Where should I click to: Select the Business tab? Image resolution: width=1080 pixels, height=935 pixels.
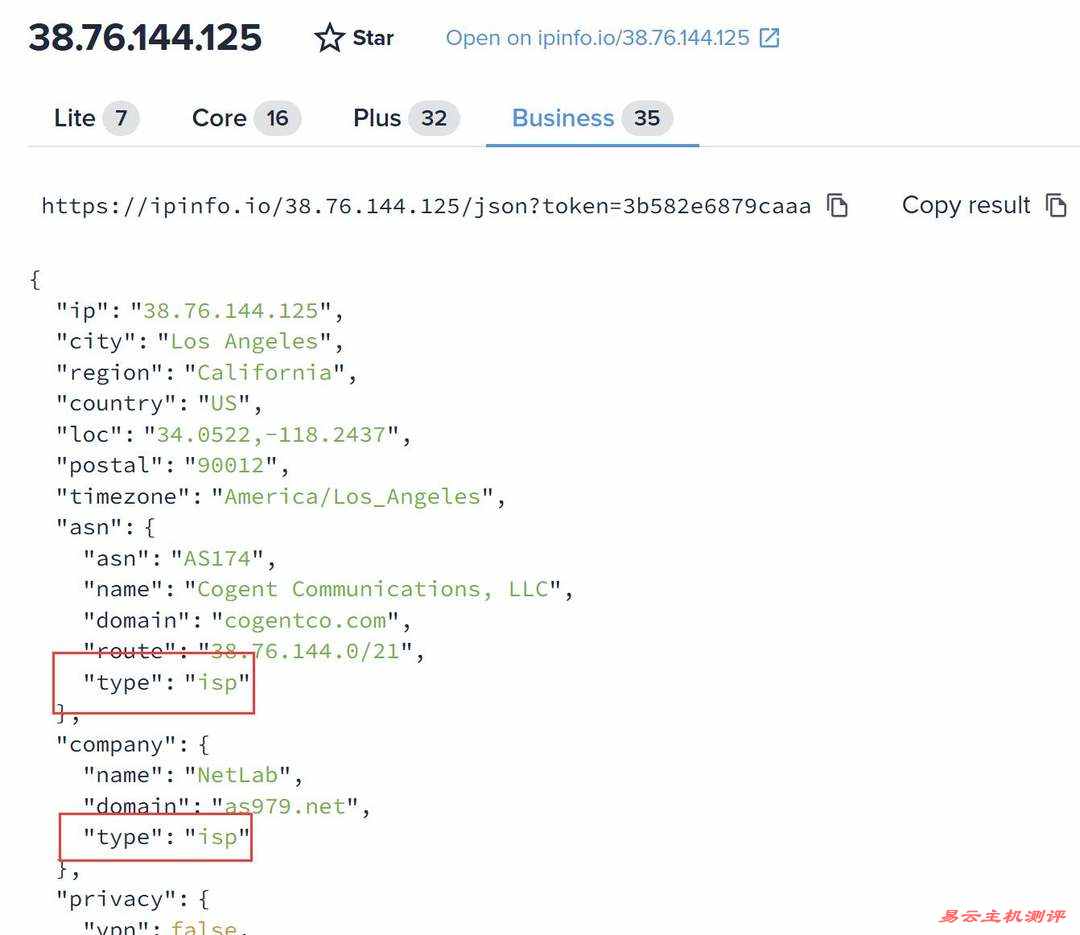click(563, 118)
